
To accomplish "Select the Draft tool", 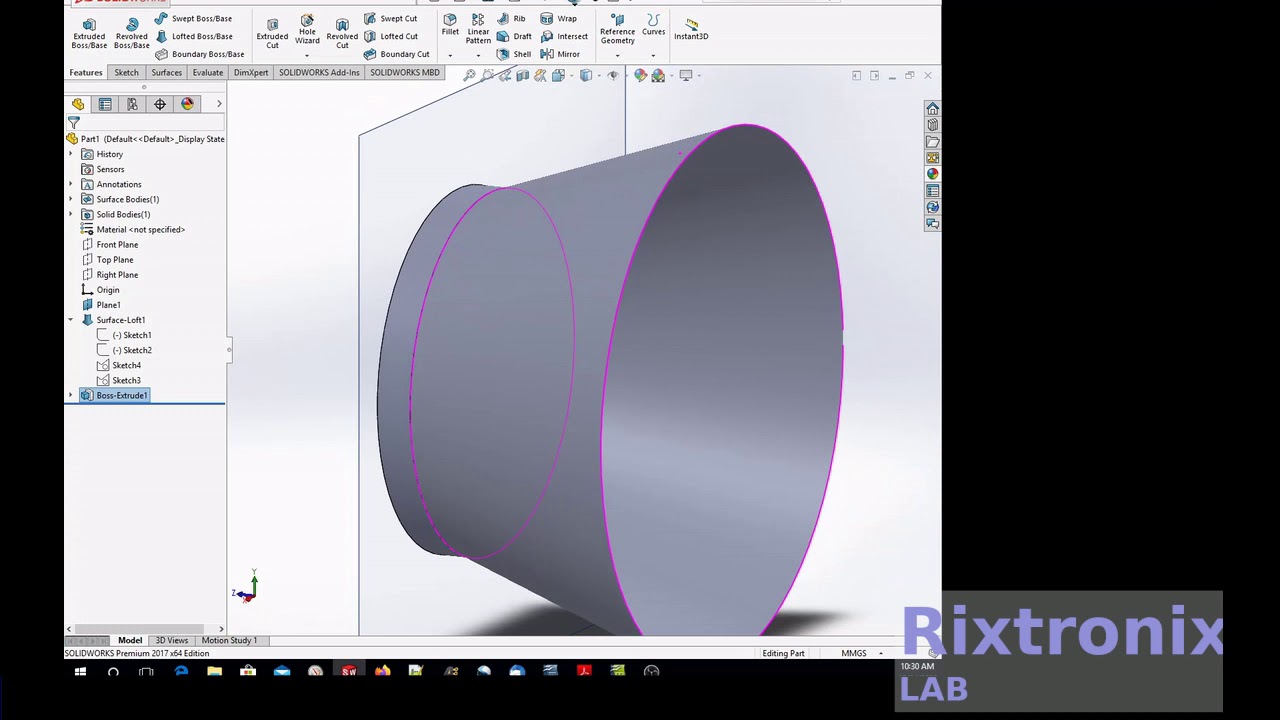I will [x=514, y=36].
